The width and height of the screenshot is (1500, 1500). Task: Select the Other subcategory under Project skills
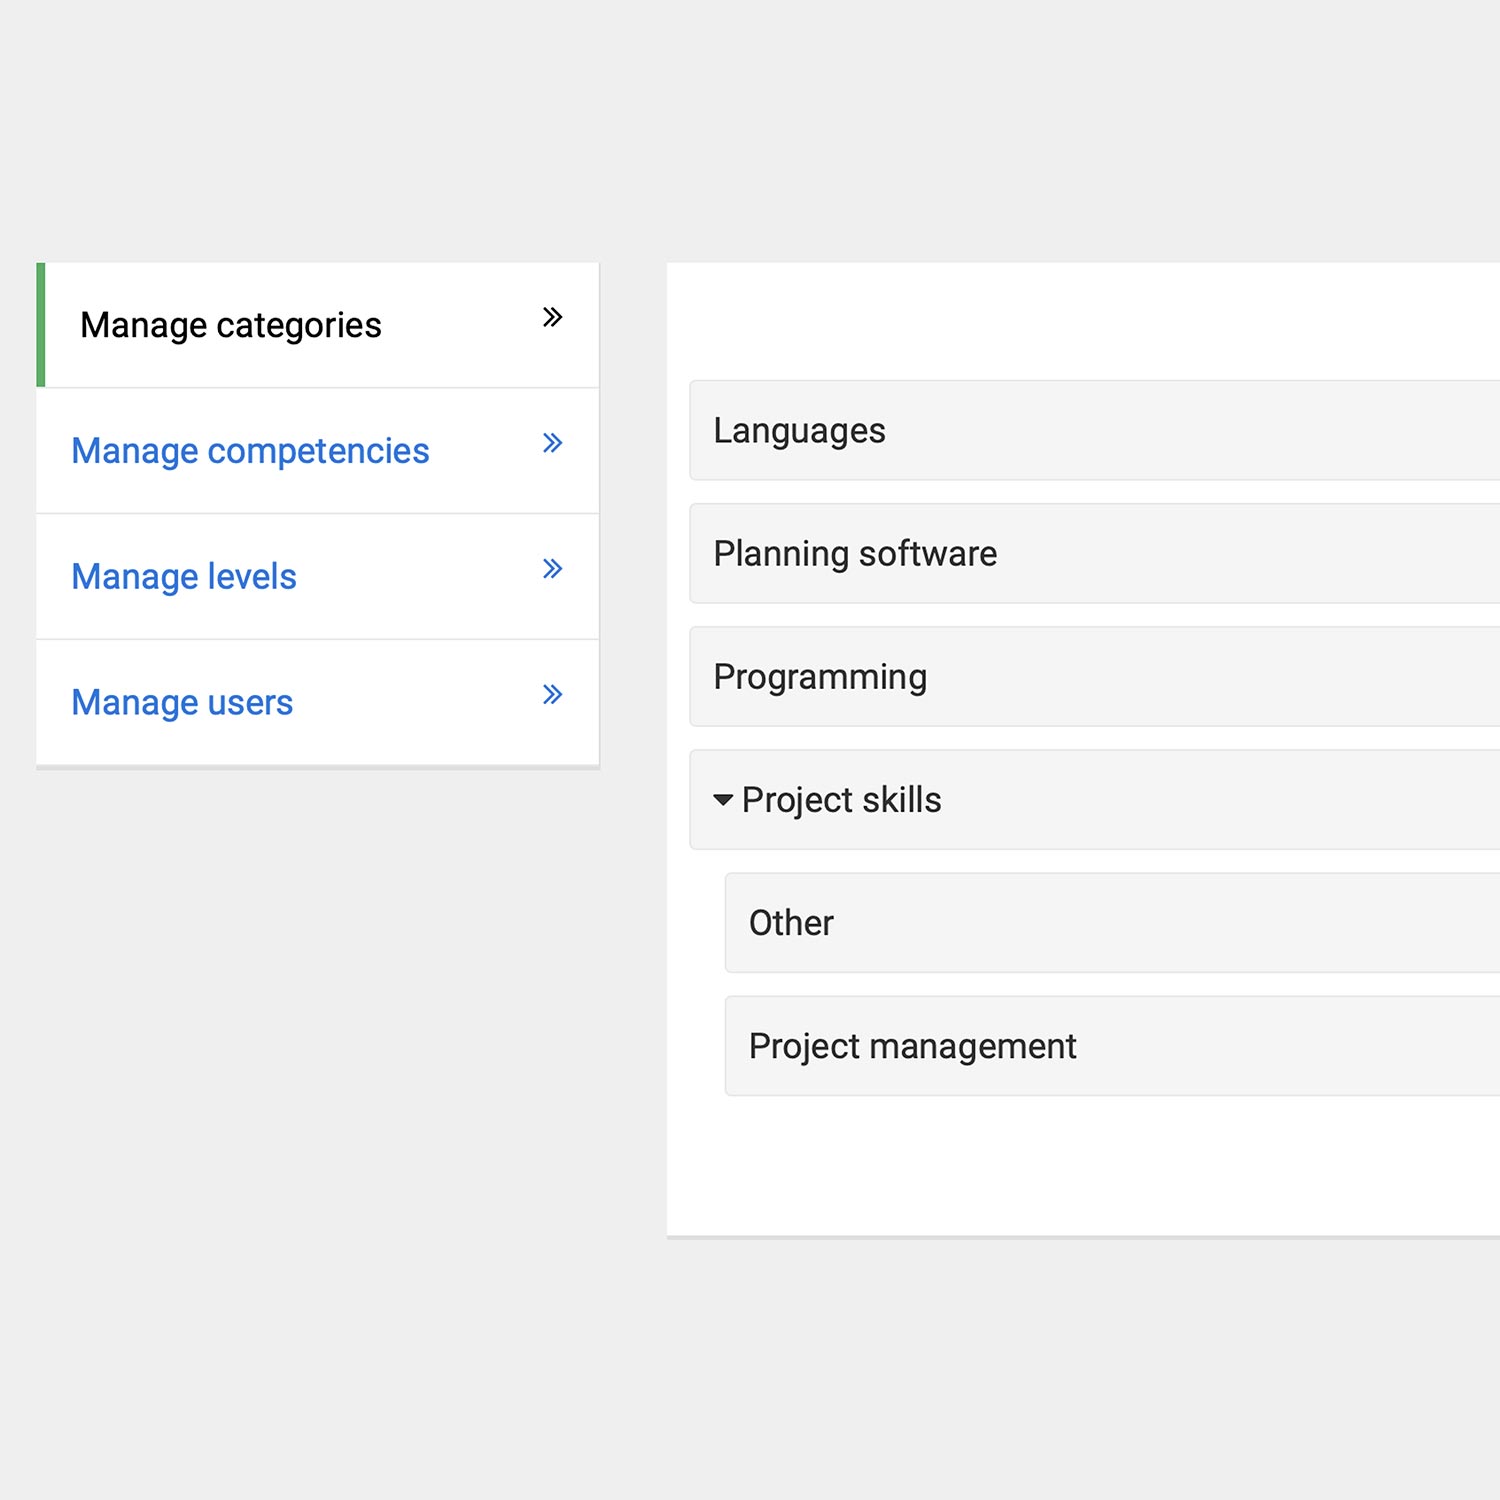click(x=1000, y=923)
